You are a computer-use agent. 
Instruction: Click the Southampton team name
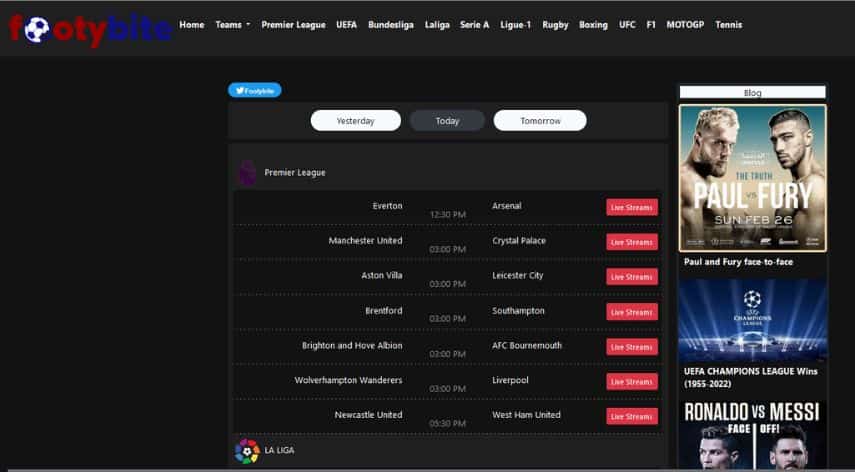click(518, 311)
